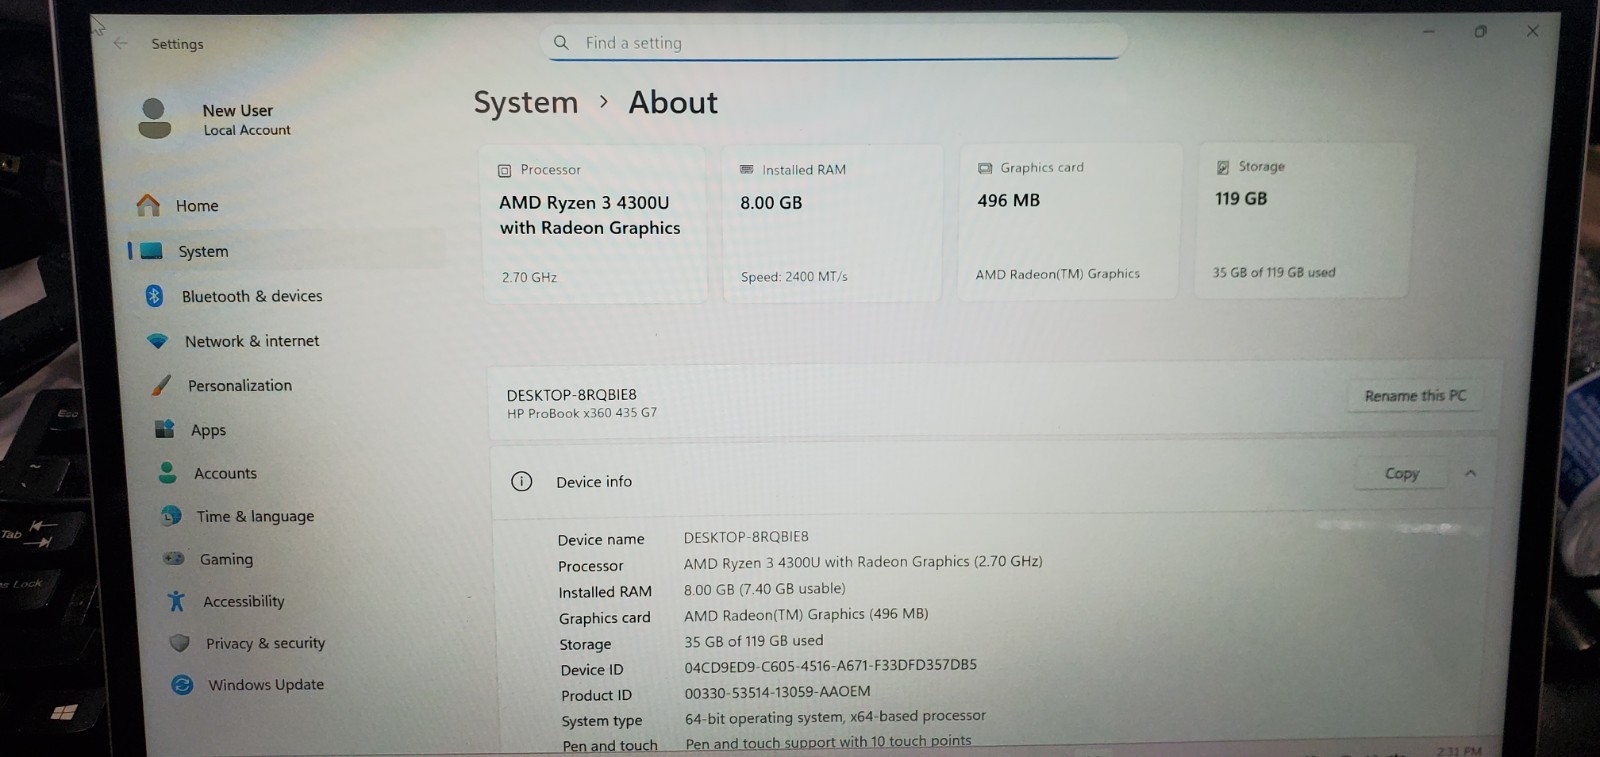This screenshot has width=1600, height=757.
Task: Click the Storage card icon
Action: coord(1223,167)
